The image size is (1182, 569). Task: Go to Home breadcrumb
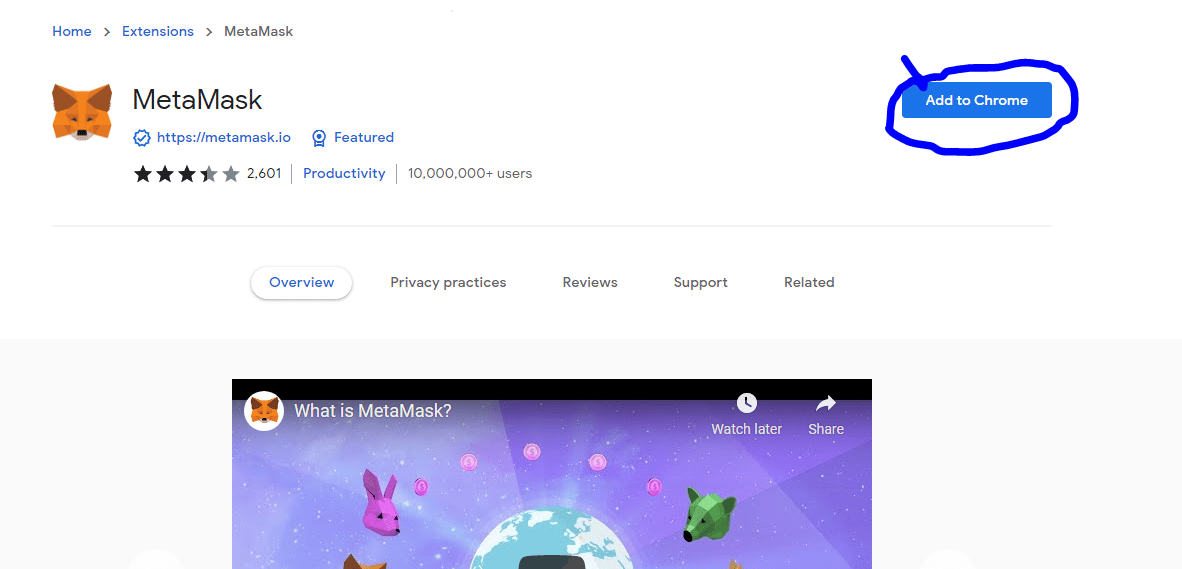(72, 32)
